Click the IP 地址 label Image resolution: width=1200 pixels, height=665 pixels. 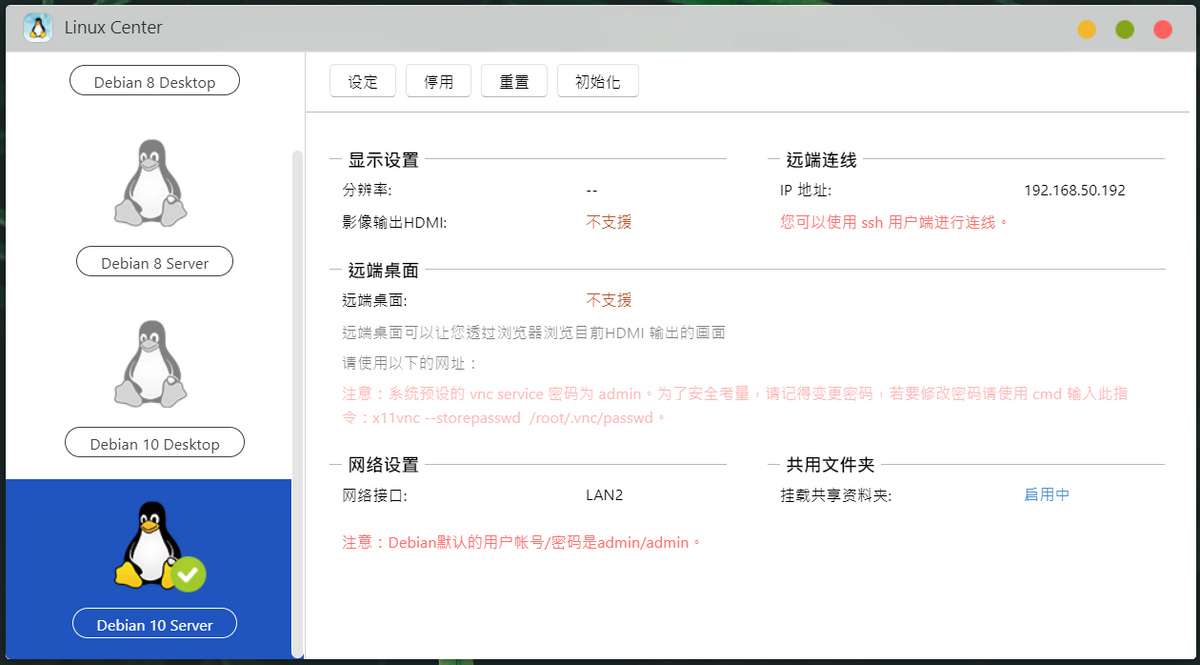806,190
